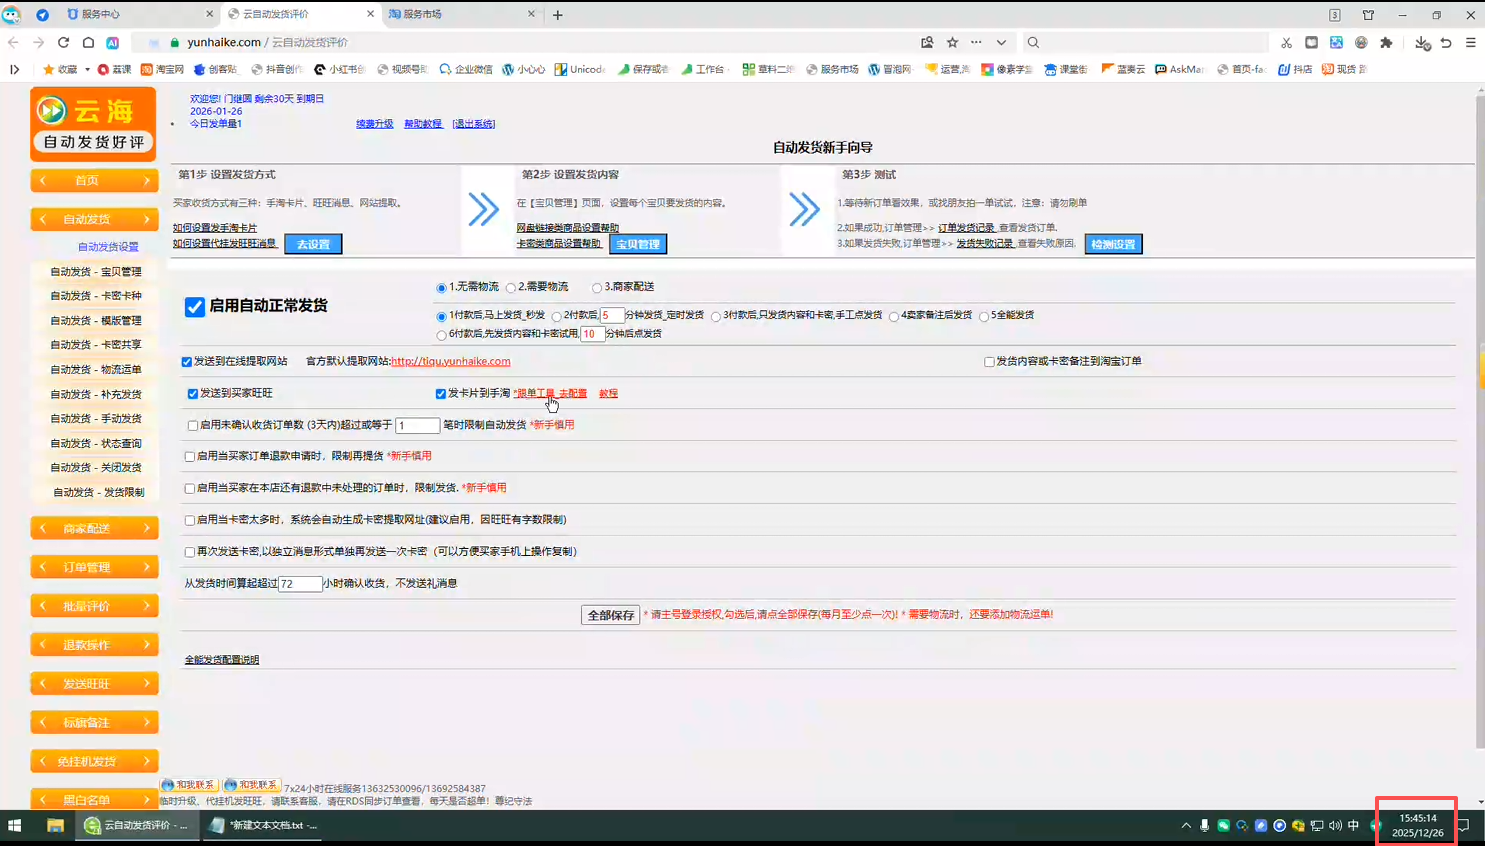Click the Yunhai logo in the sidebar
This screenshot has width=1485, height=846.
click(93, 124)
